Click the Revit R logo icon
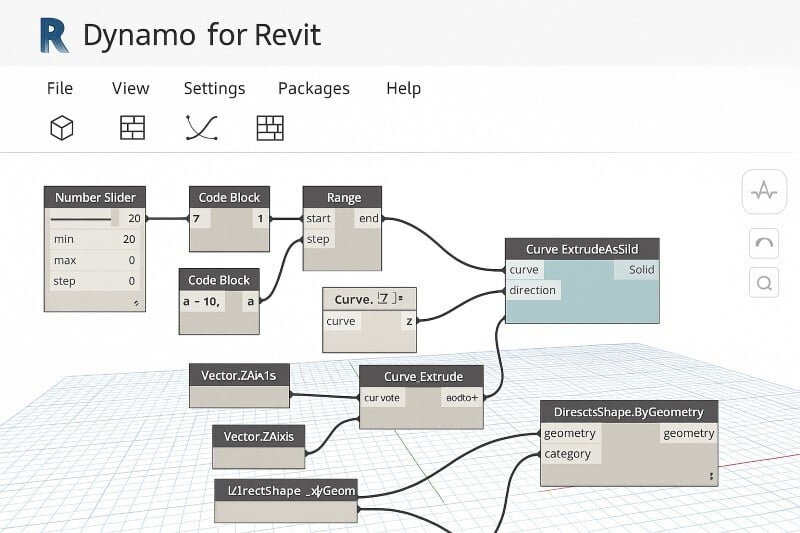This screenshot has height=533, width=800. [x=54, y=35]
